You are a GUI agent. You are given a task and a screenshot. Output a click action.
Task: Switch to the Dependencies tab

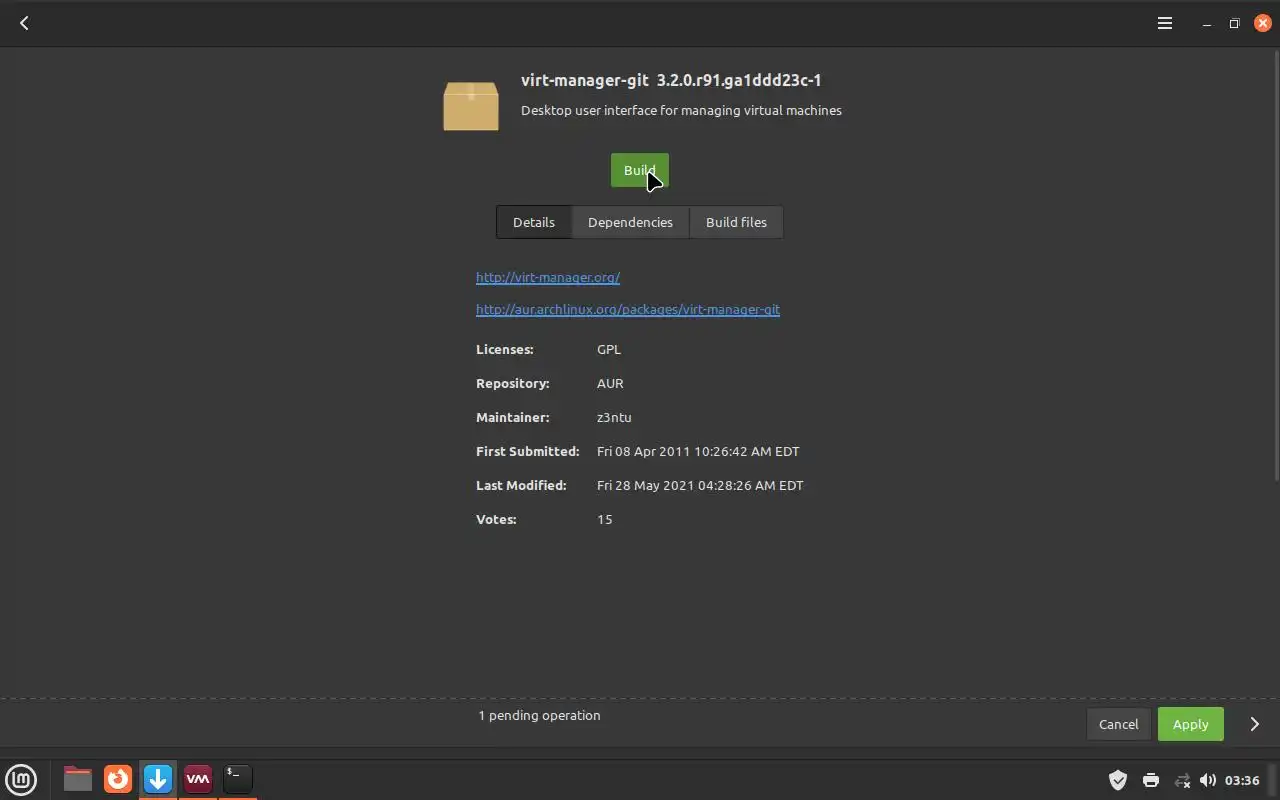pyautogui.click(x=630, y=222)
